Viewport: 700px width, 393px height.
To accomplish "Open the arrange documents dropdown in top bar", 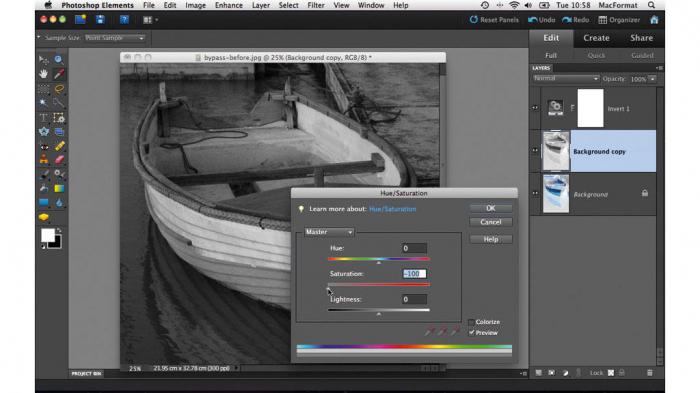I will pyautogui.click(x=150, y=20).
